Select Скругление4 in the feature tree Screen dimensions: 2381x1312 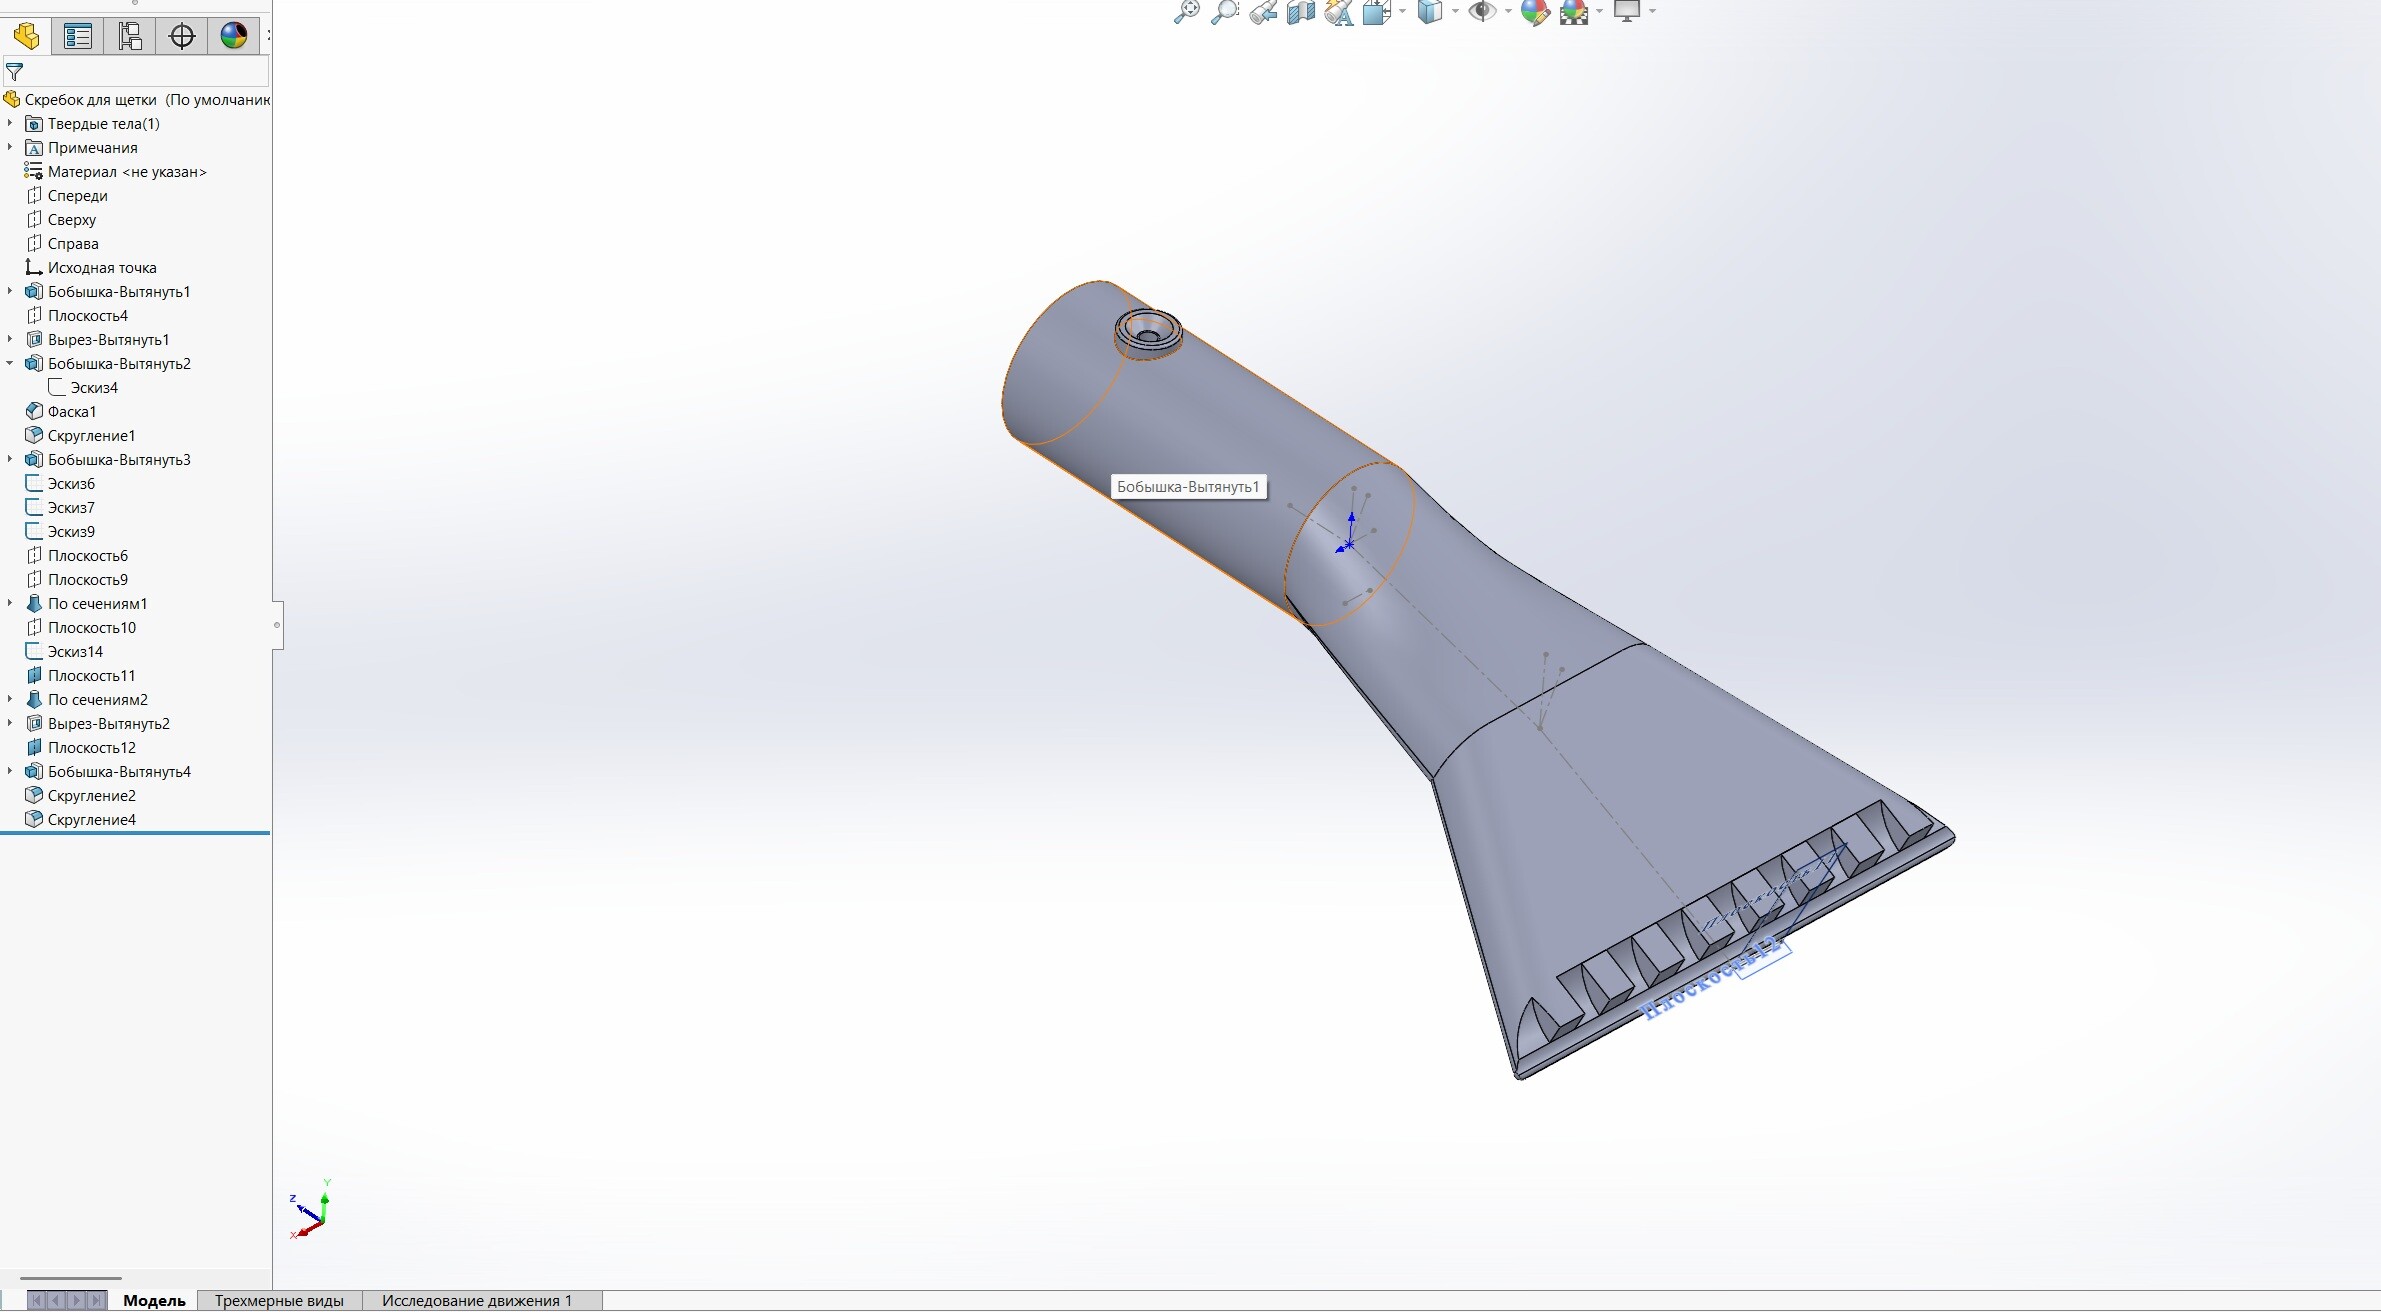[92, 820]
